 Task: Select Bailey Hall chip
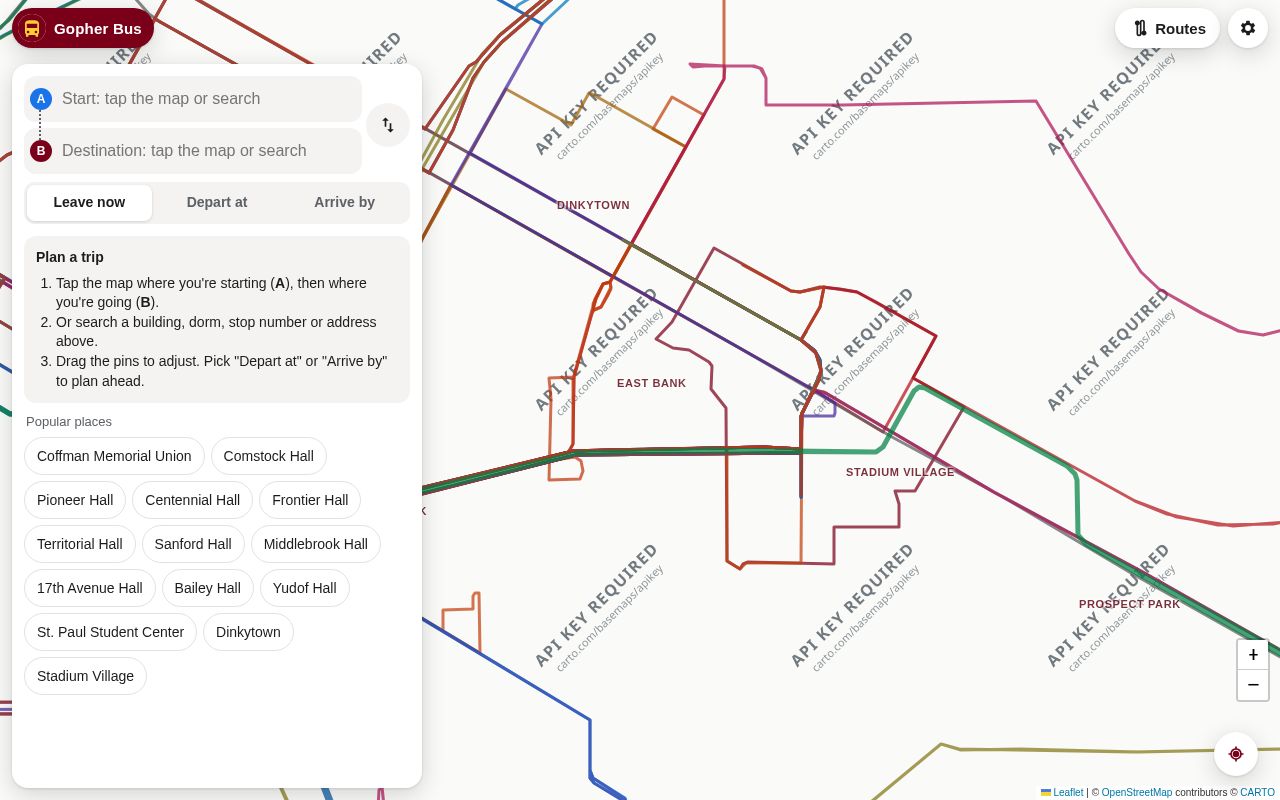coord(208,588)
